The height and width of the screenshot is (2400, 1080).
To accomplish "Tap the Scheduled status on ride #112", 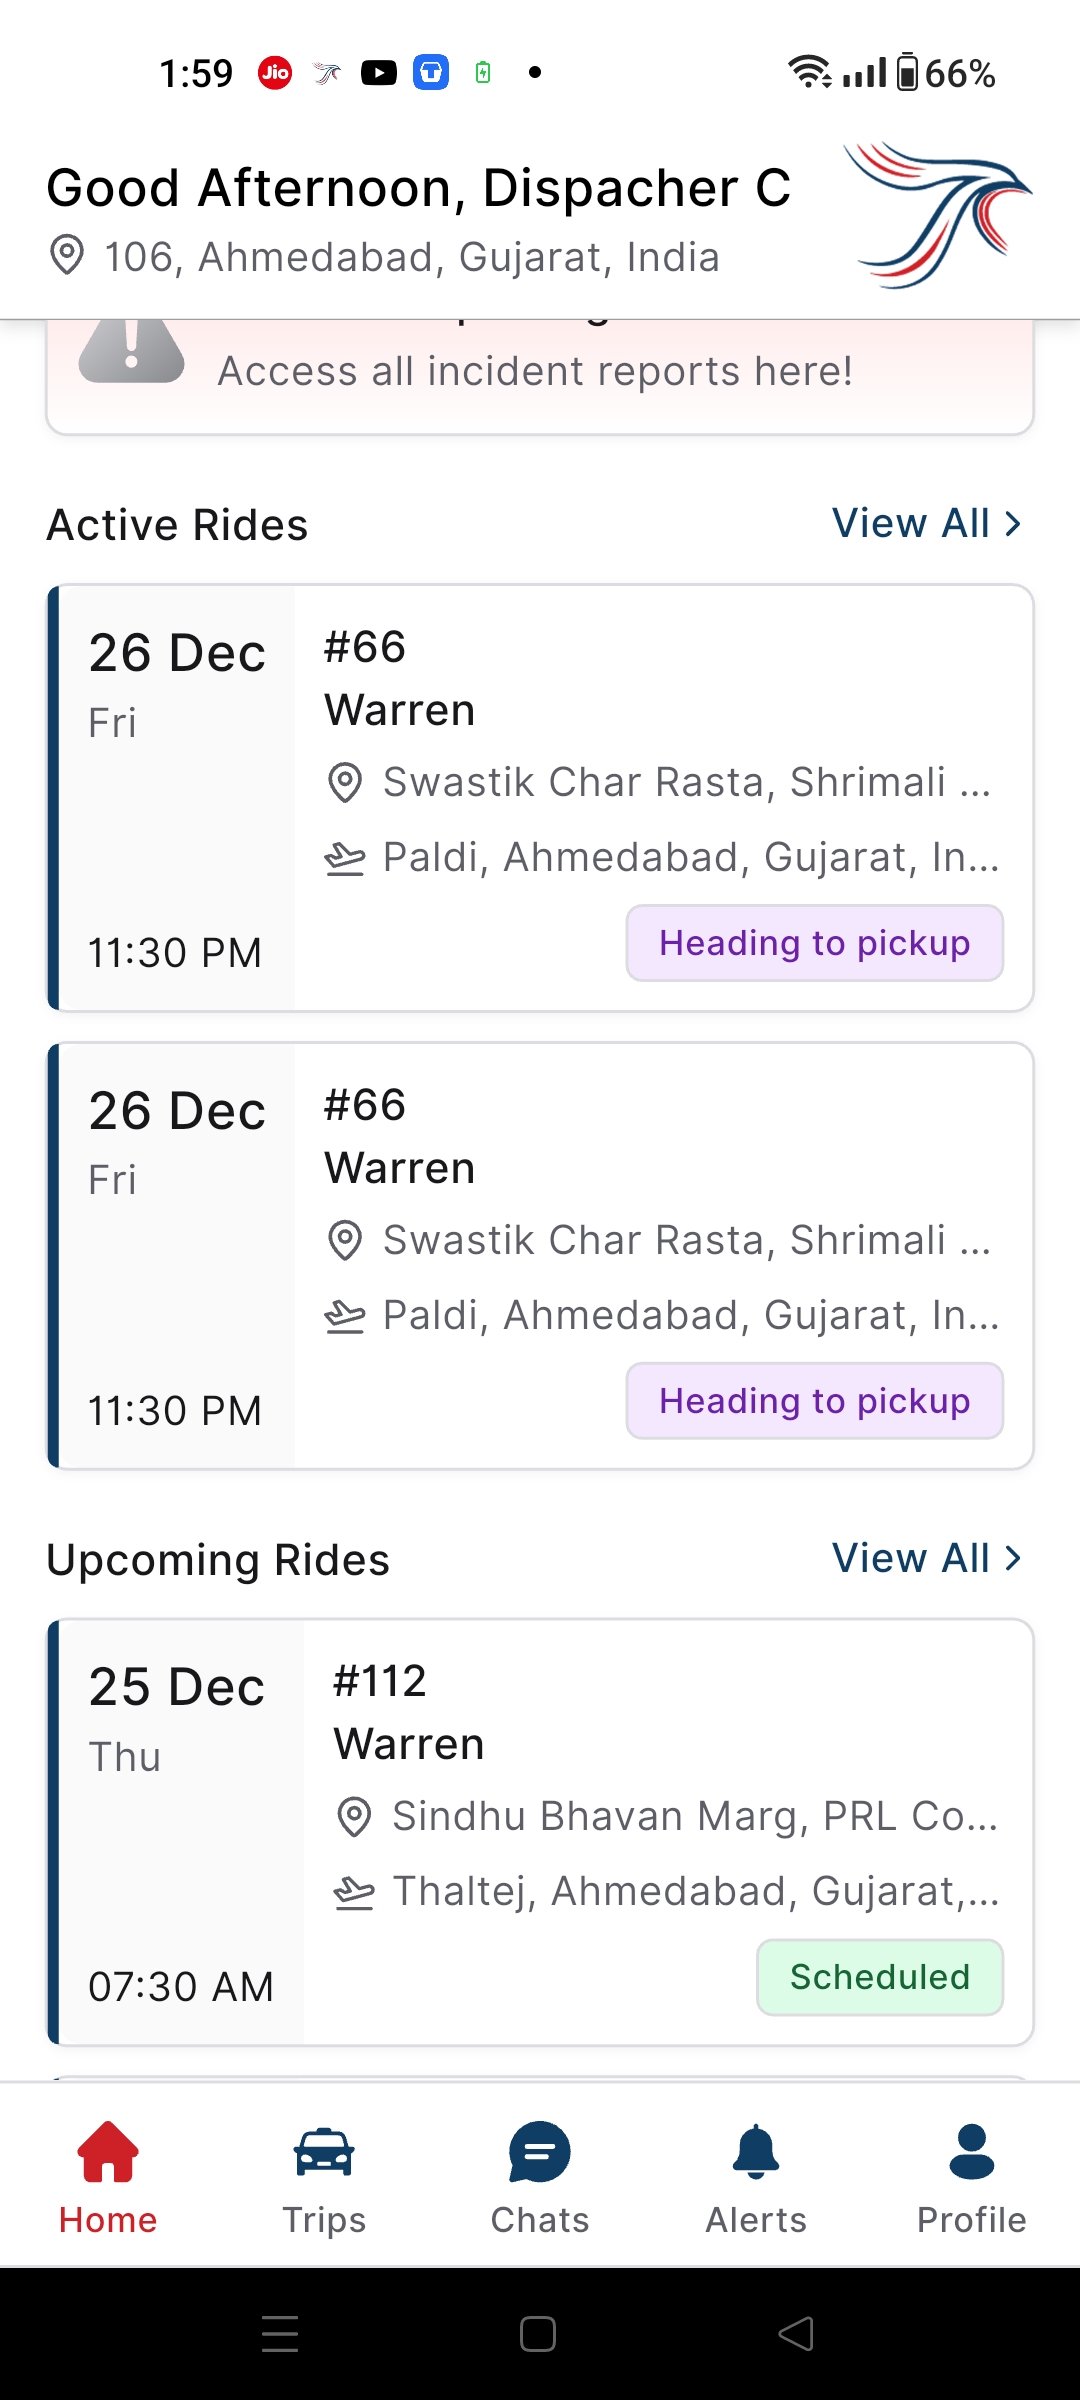I will point(879,1977).
